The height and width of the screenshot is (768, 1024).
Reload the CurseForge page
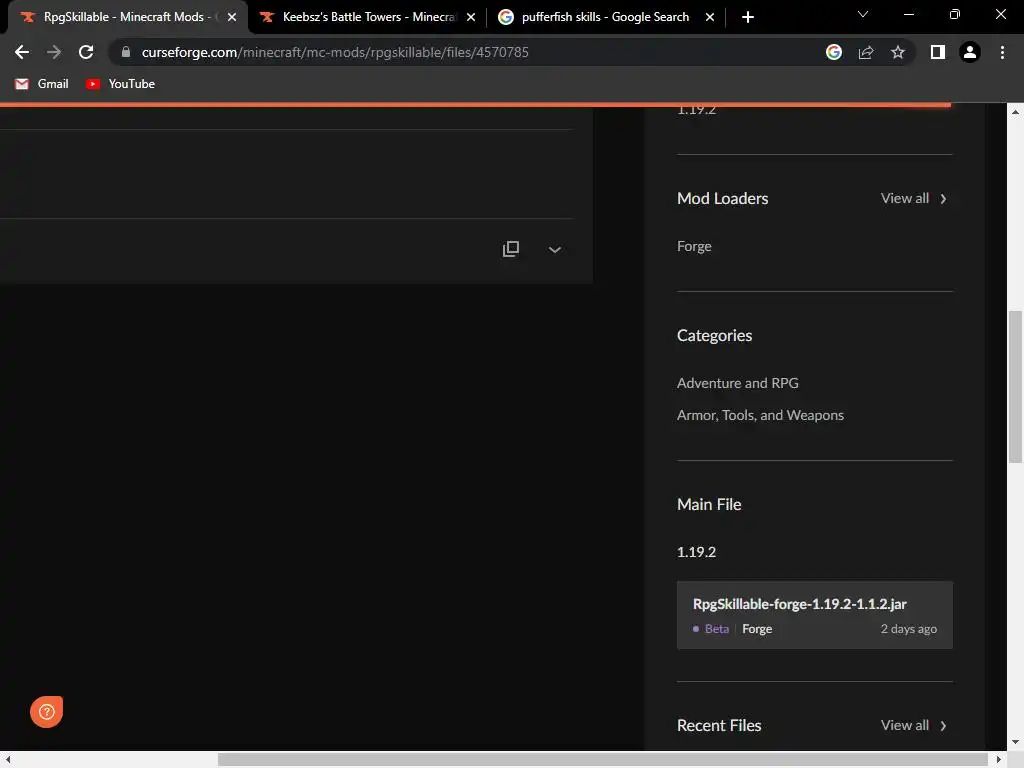86,52
